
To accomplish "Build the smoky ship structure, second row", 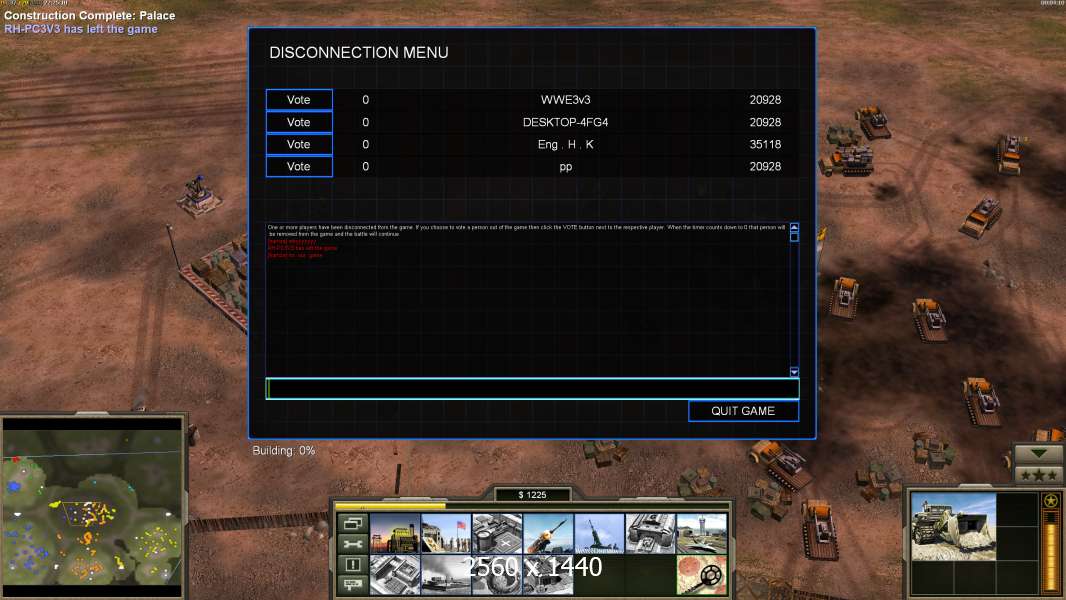I will [x=446, y=575].
